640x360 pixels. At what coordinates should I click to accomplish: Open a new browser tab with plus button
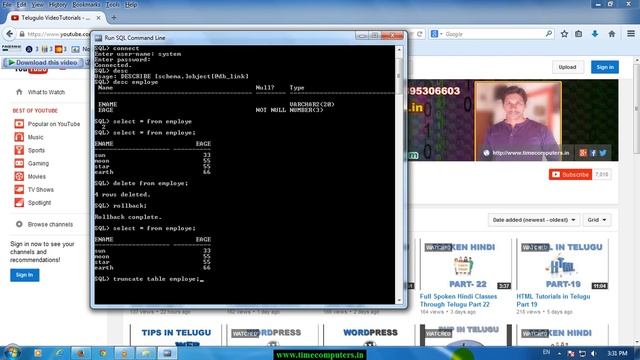pyautogui.click(x=114, y=18)
